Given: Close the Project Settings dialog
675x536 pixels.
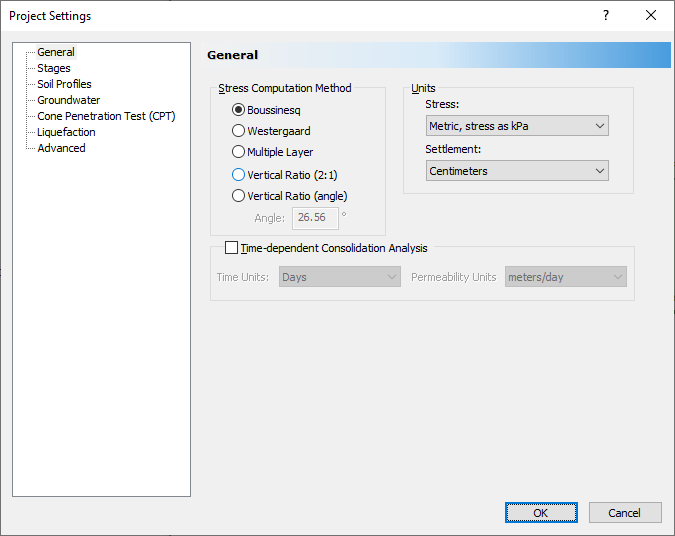Looking at the screenshot, I should click(x=651, y=16).
